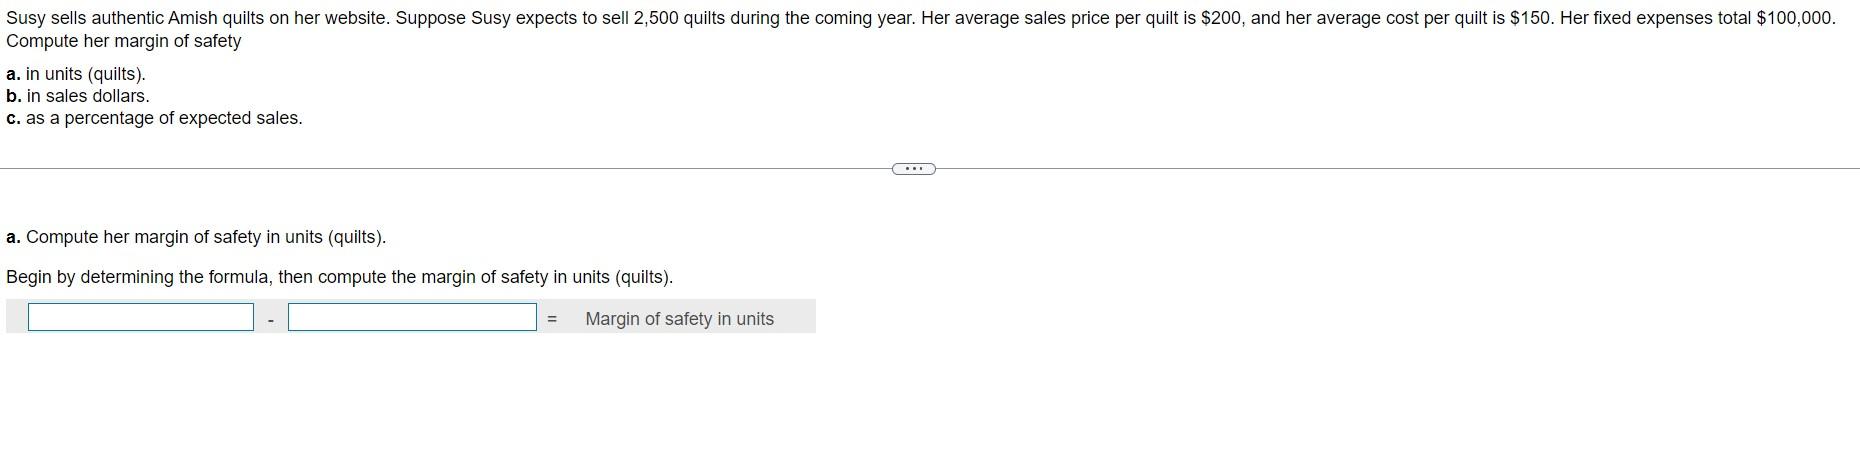This screenshot has height=473, width=1860.
Task: Click the equals sign in the formula row
Action: pyautogui.click(x=551, y=319)
